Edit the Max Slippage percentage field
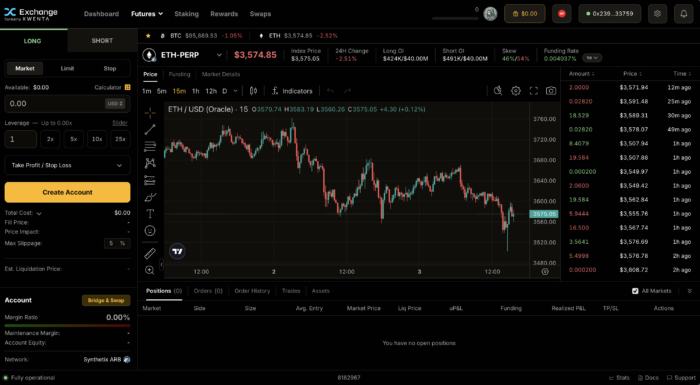The image size is (700, 385). point(117,243)
